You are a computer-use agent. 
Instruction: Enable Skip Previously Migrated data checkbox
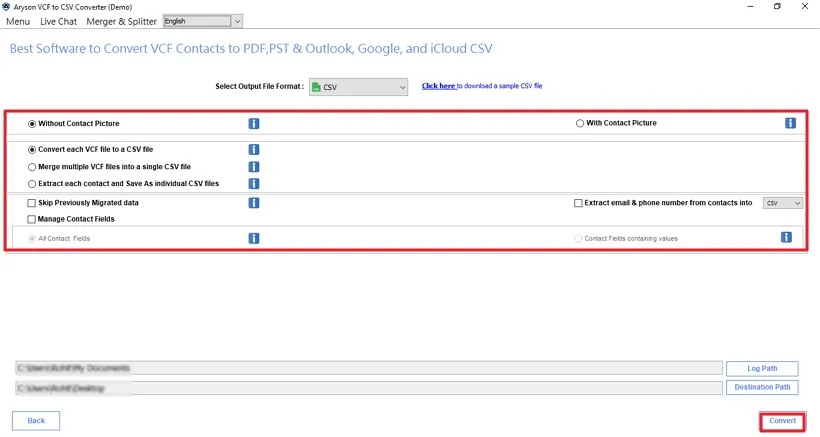tap(31, 203)
